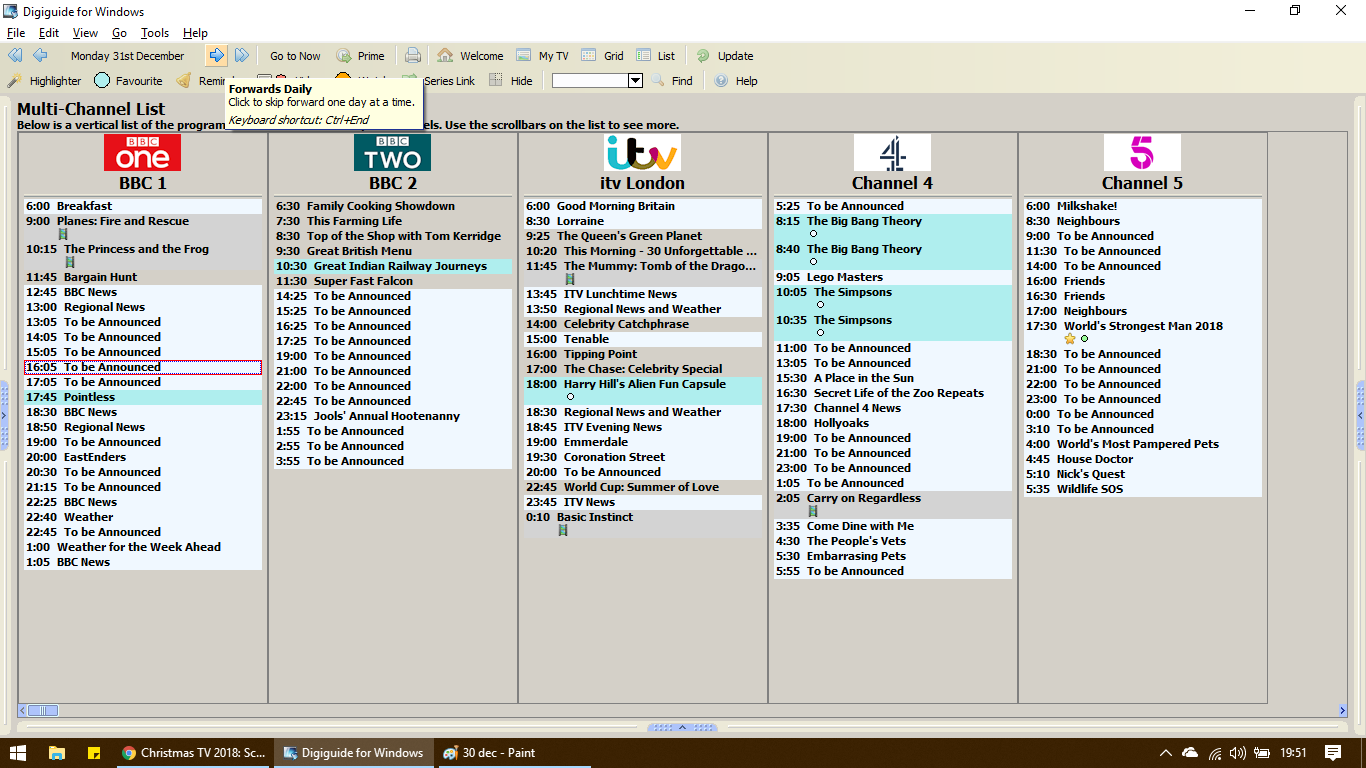The height and width of the screenshot is (768, 1366).
Task: Click the Go to Now button
Action: tap(295, 56)
